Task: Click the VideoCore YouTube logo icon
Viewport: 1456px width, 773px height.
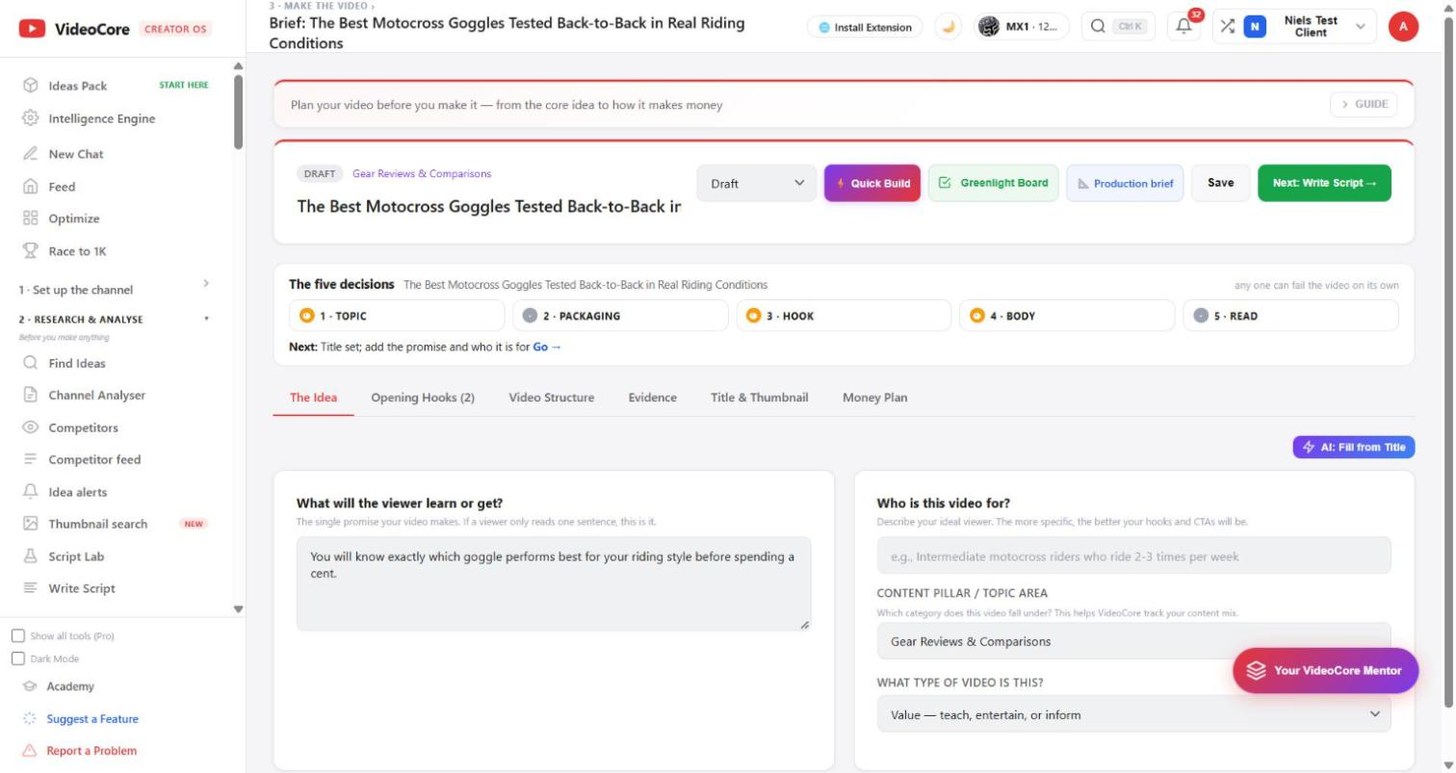Action: pyautogui.click(x=32, y=29)
